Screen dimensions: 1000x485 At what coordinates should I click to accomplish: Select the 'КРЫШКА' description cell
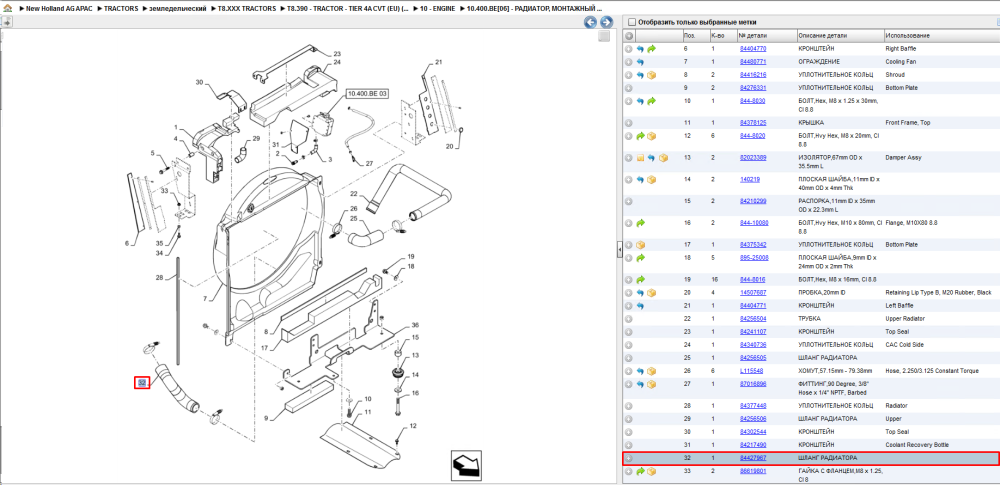pos(811,123)
